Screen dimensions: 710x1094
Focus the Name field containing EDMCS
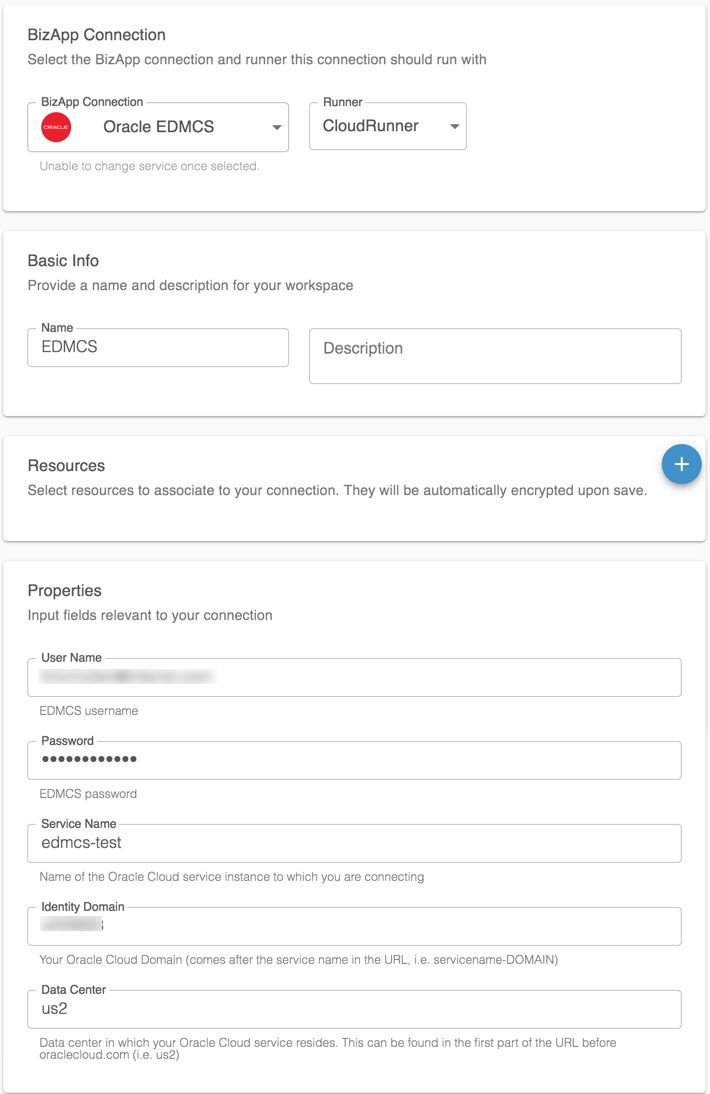(158, 348)
